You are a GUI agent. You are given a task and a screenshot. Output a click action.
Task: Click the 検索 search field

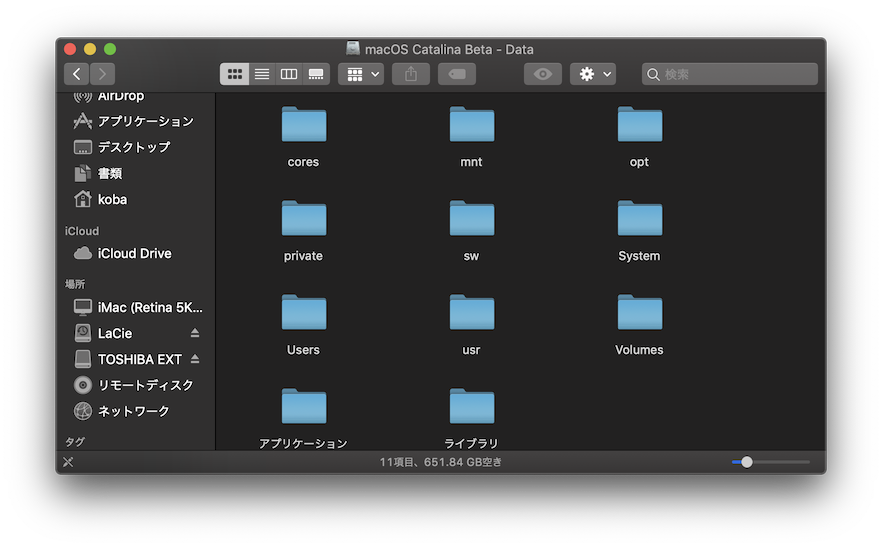click(x=730, y=74)
